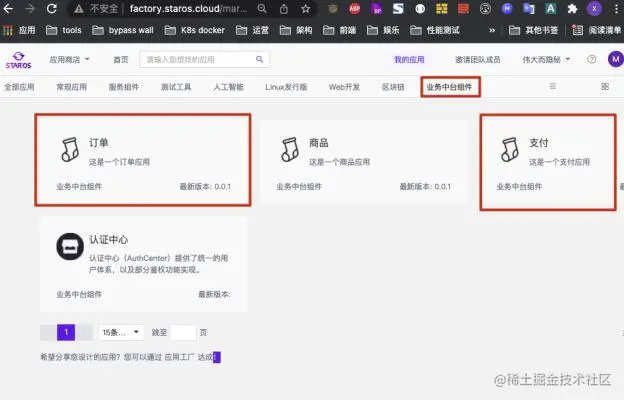The width and height of the screenshot is (624, 400).
Task: Open the 商品 application card title
Action: pos(319,142)
